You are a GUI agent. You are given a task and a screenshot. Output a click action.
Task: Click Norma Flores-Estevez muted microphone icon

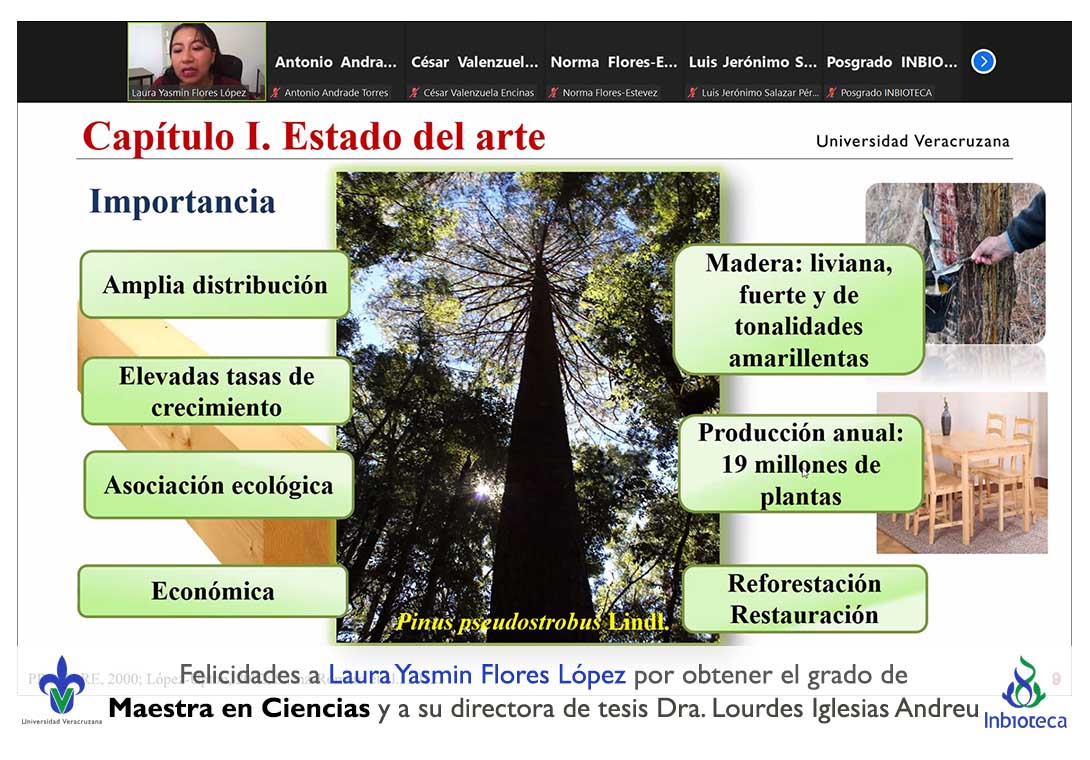(x=553, y=93)
